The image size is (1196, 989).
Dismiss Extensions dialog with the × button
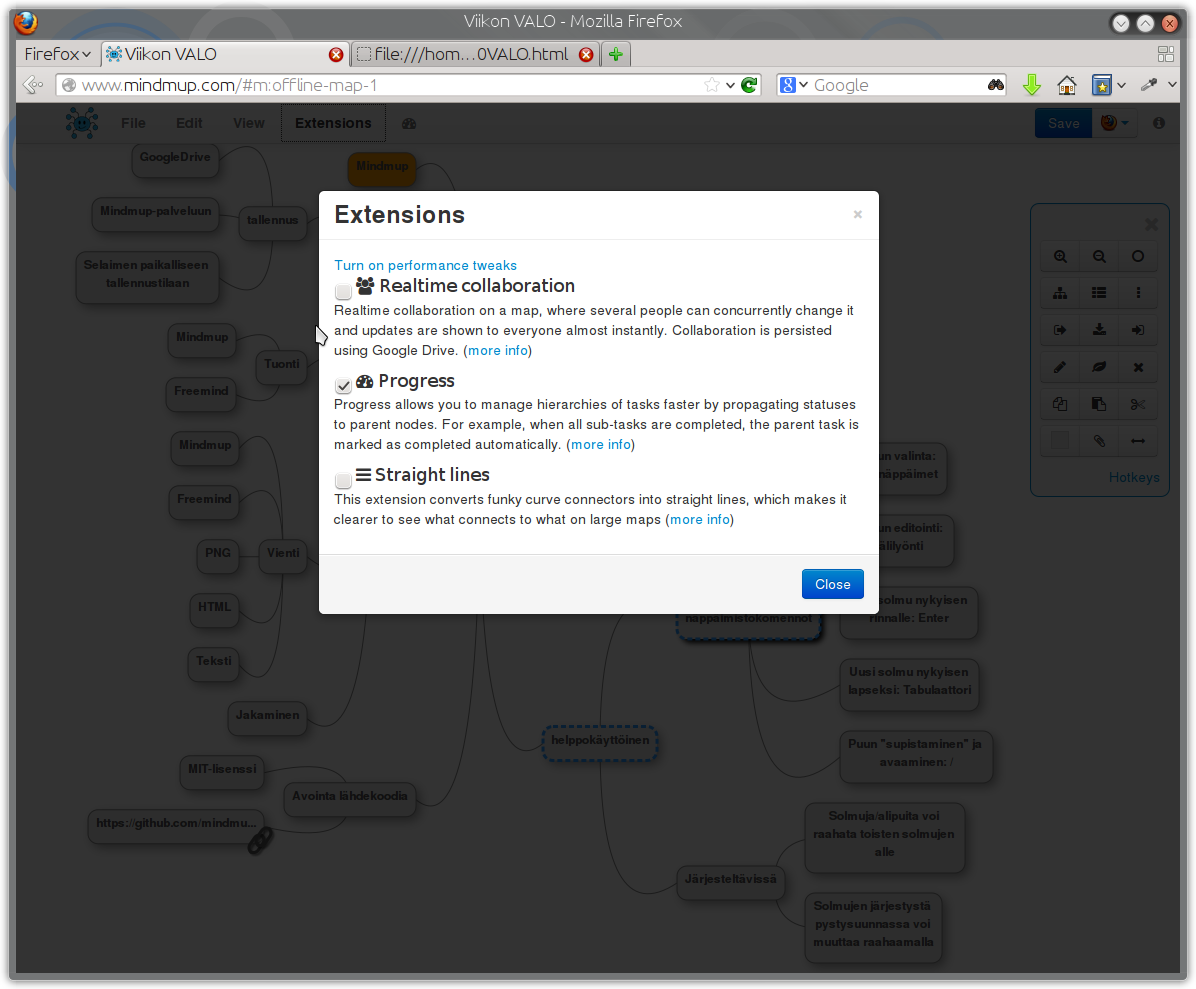[857, 214]
